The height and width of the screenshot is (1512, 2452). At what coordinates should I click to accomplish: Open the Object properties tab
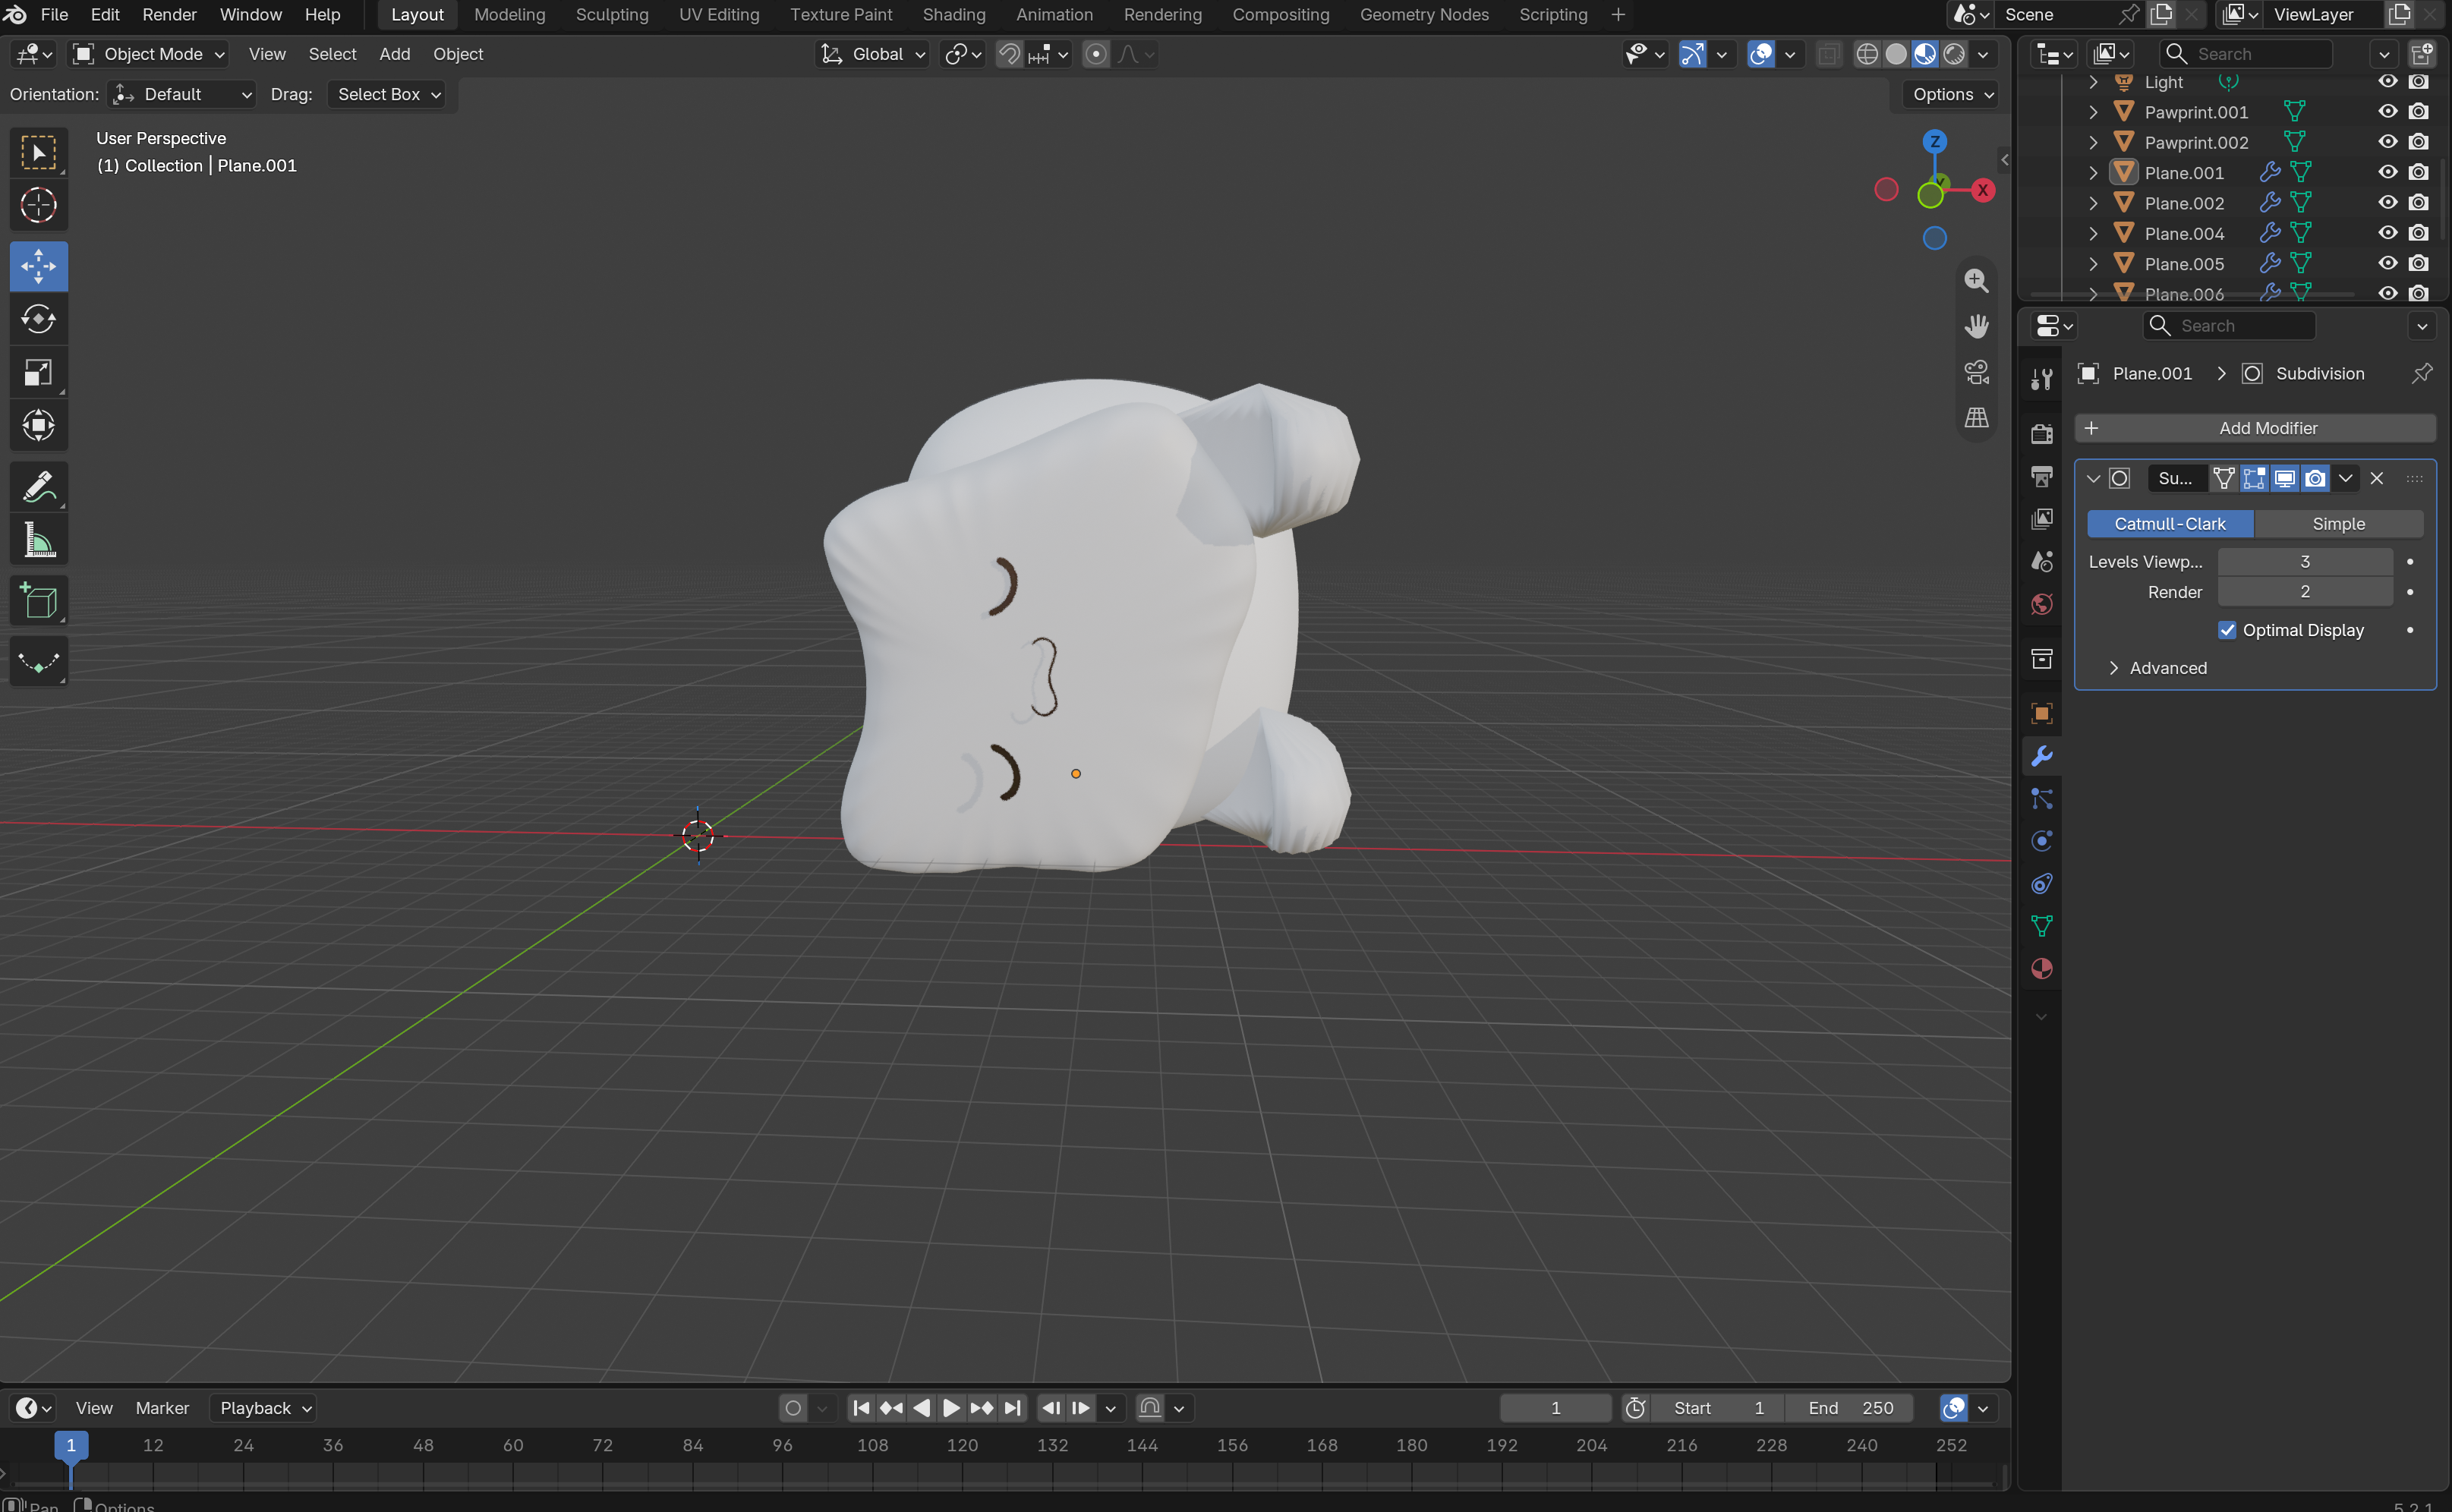[x=2041, y=713]
